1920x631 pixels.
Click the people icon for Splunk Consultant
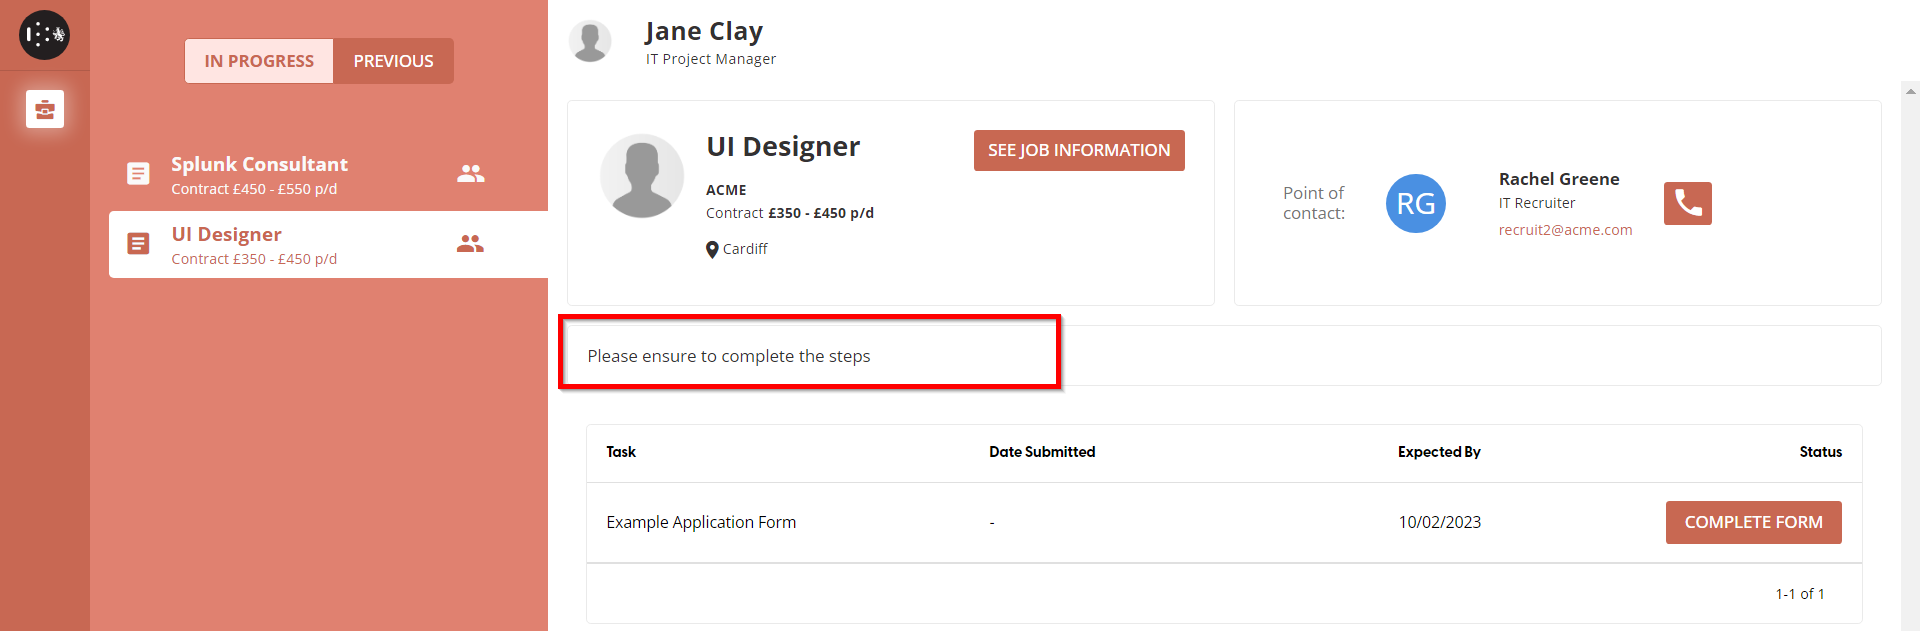[470, 174]
